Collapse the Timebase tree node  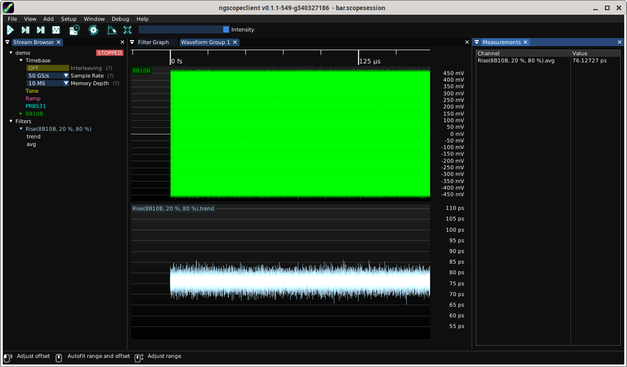click(x=21, y=60)
